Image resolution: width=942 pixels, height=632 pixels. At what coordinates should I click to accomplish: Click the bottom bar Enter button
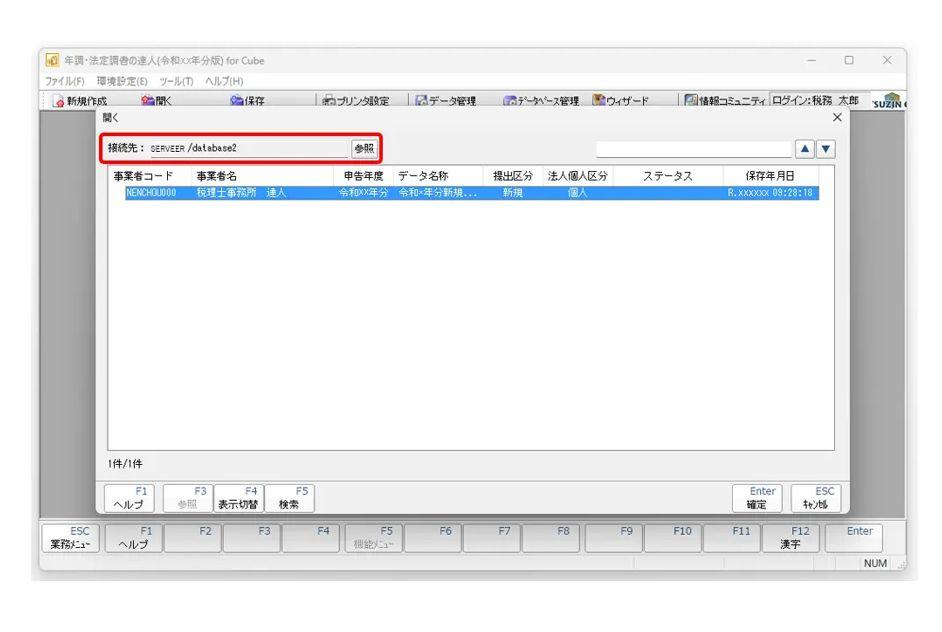[x=854, y=538]
